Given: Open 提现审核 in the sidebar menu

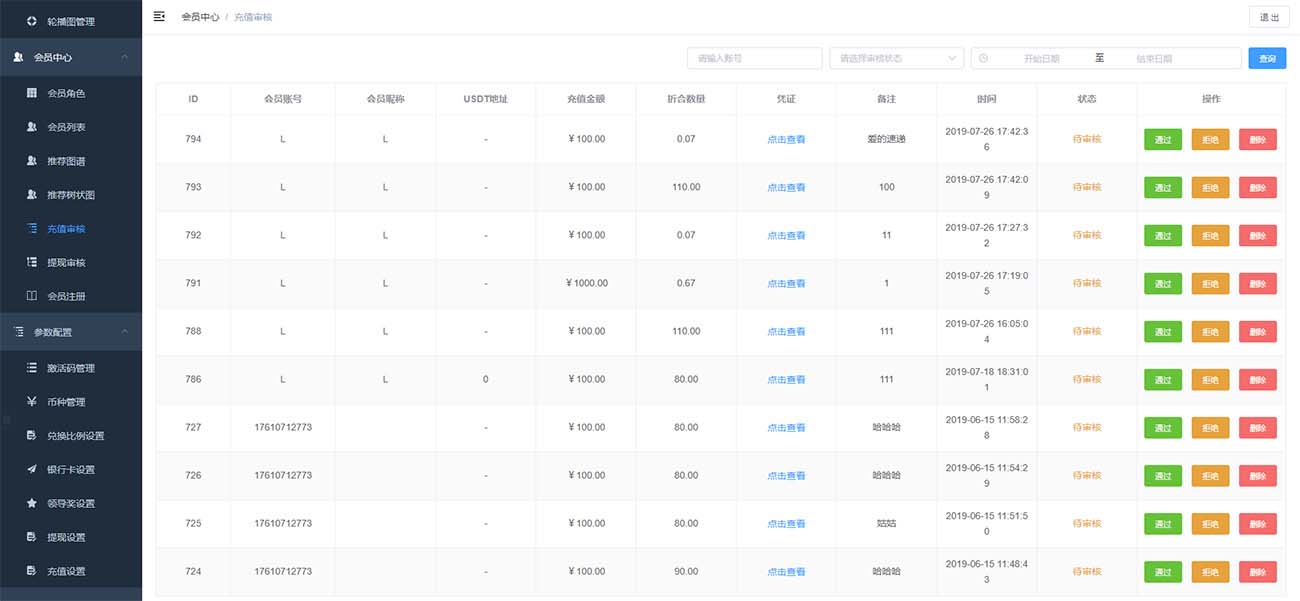Looking at the screenshot, I should 66,262.
